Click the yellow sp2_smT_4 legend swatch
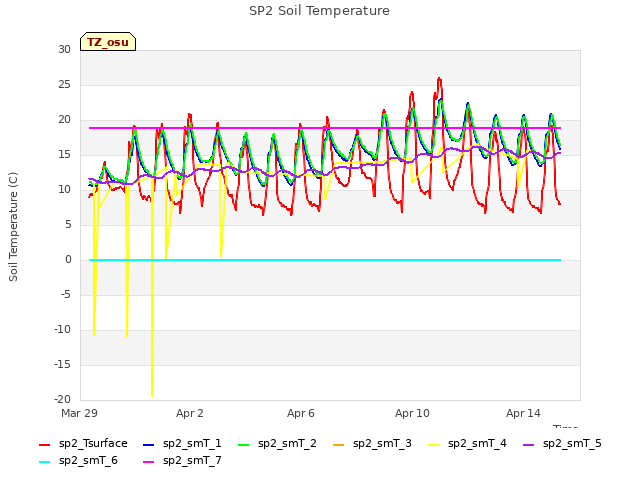 tap(434, 444)
